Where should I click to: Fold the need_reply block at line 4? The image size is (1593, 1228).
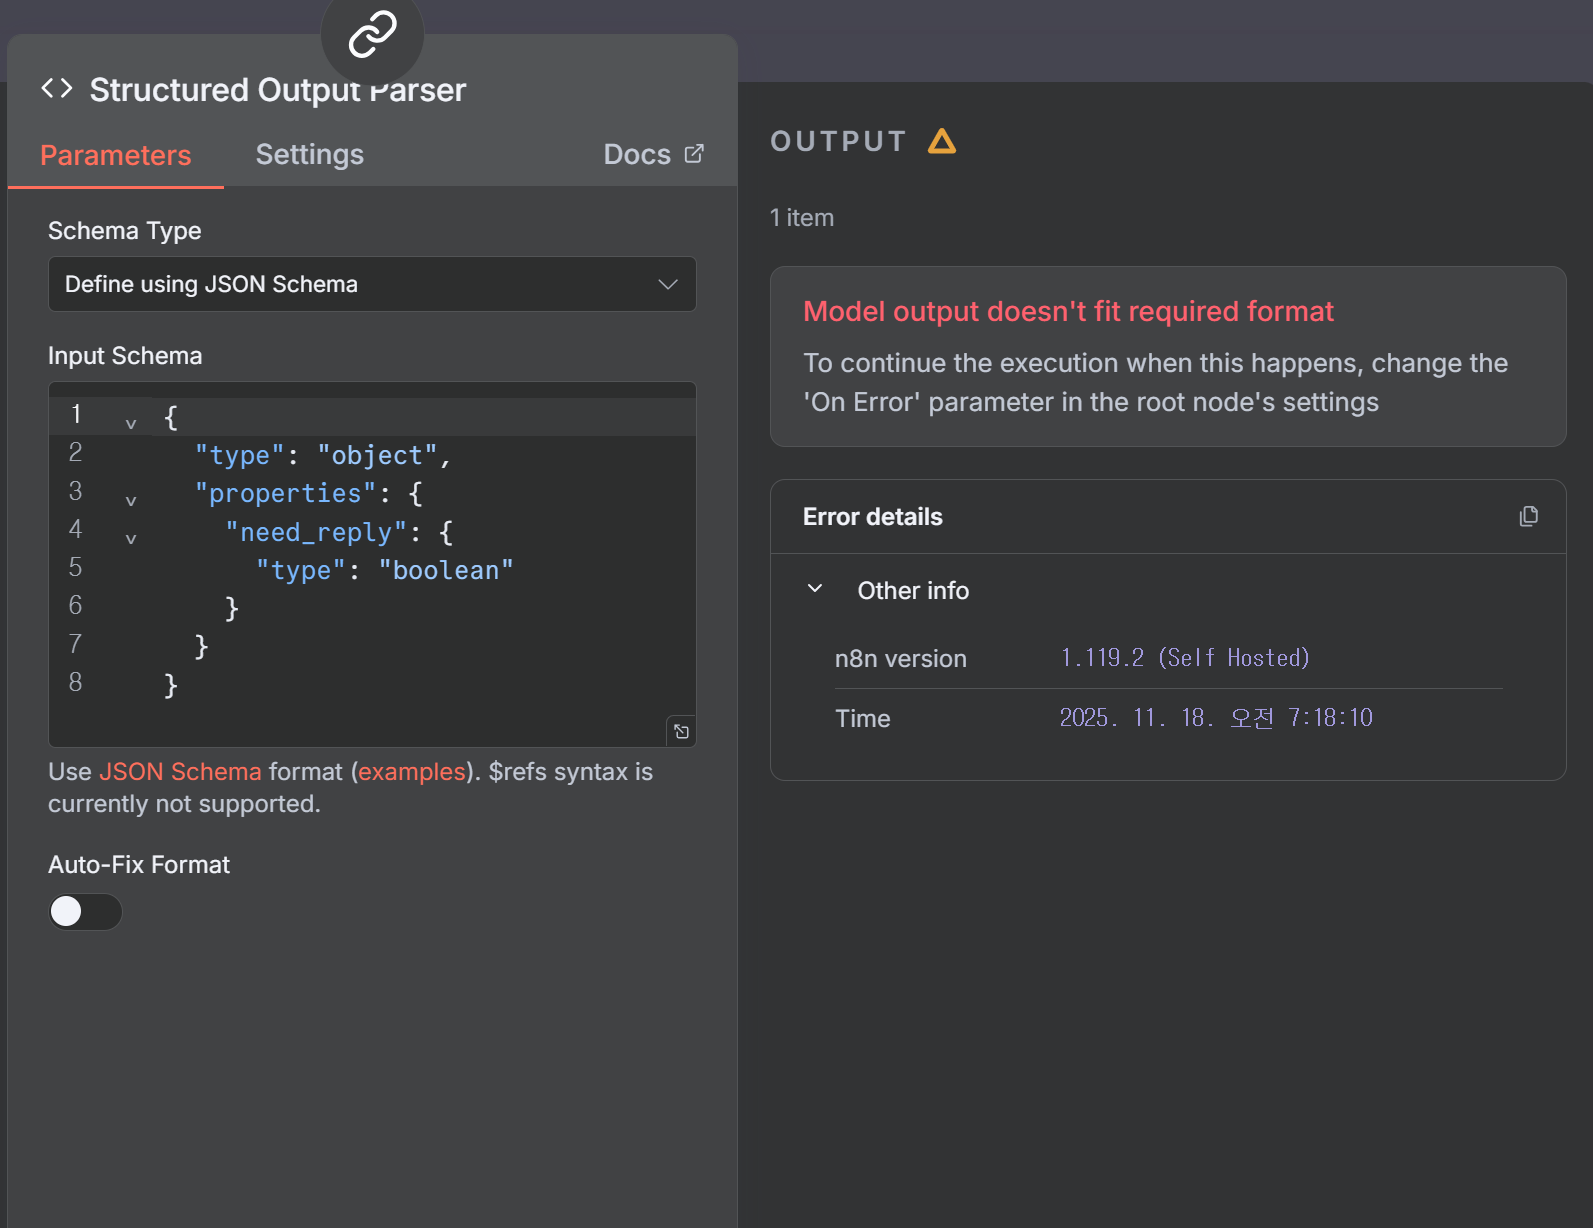(131, 538)
